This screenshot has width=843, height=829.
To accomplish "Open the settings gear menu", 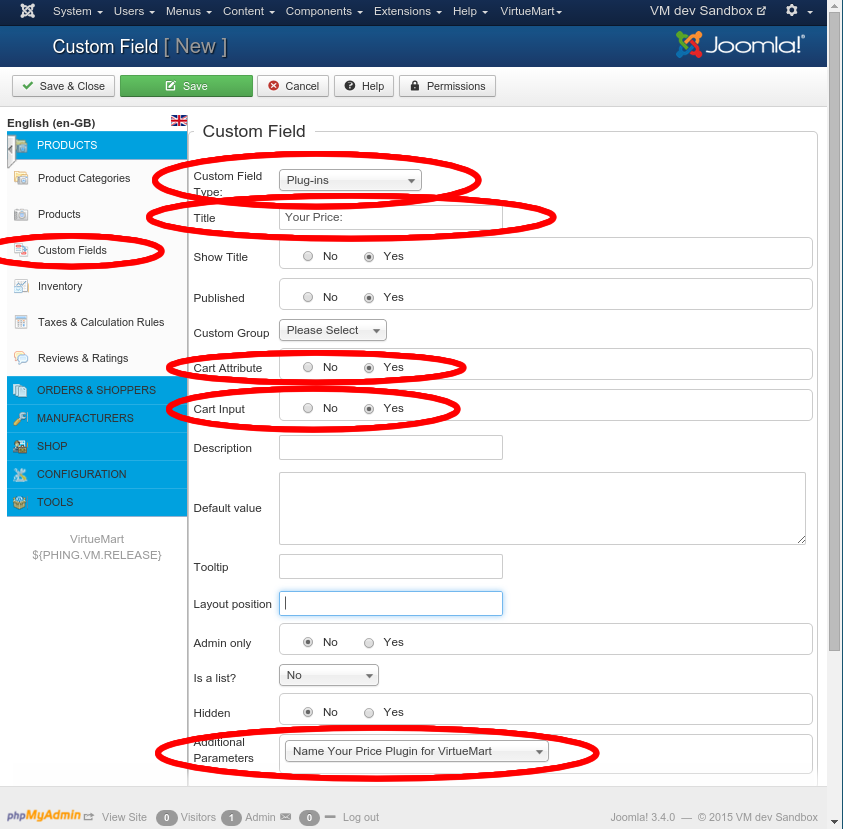I will (x=792, y=11).
